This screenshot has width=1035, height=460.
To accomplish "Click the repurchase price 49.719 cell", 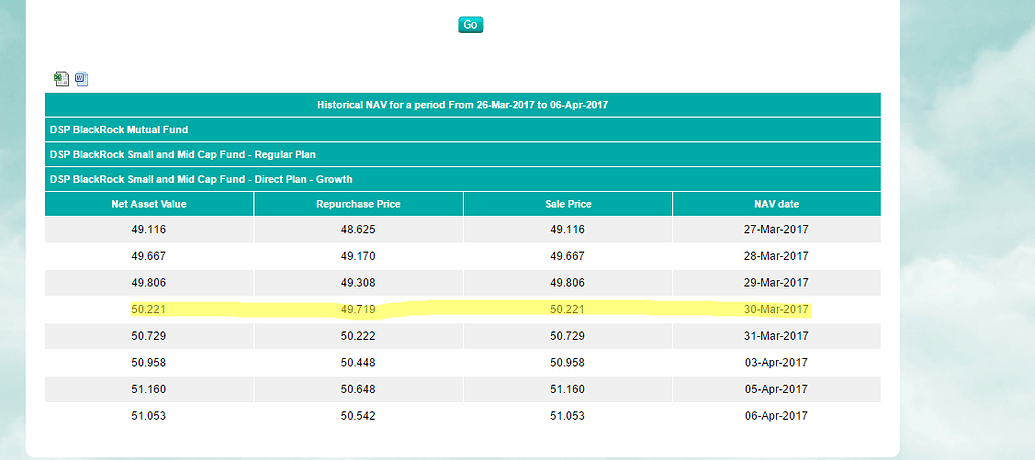I will 358,310.
